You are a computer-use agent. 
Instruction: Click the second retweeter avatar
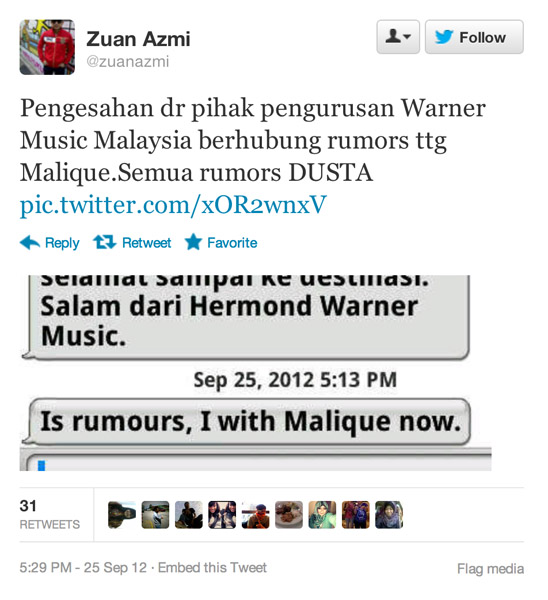pyautogui.click(x=155, y=515)
